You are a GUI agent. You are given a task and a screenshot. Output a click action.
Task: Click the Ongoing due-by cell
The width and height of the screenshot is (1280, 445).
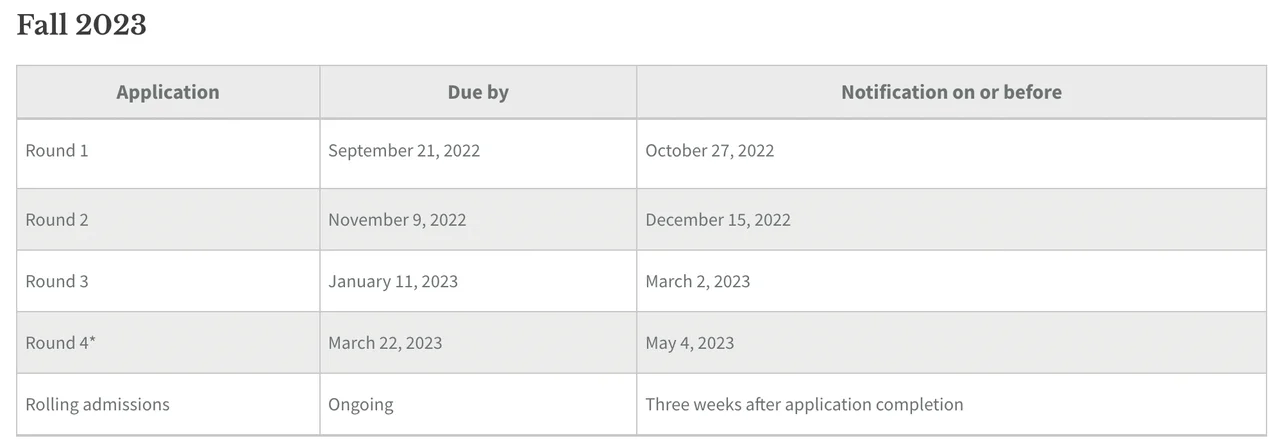361,405
